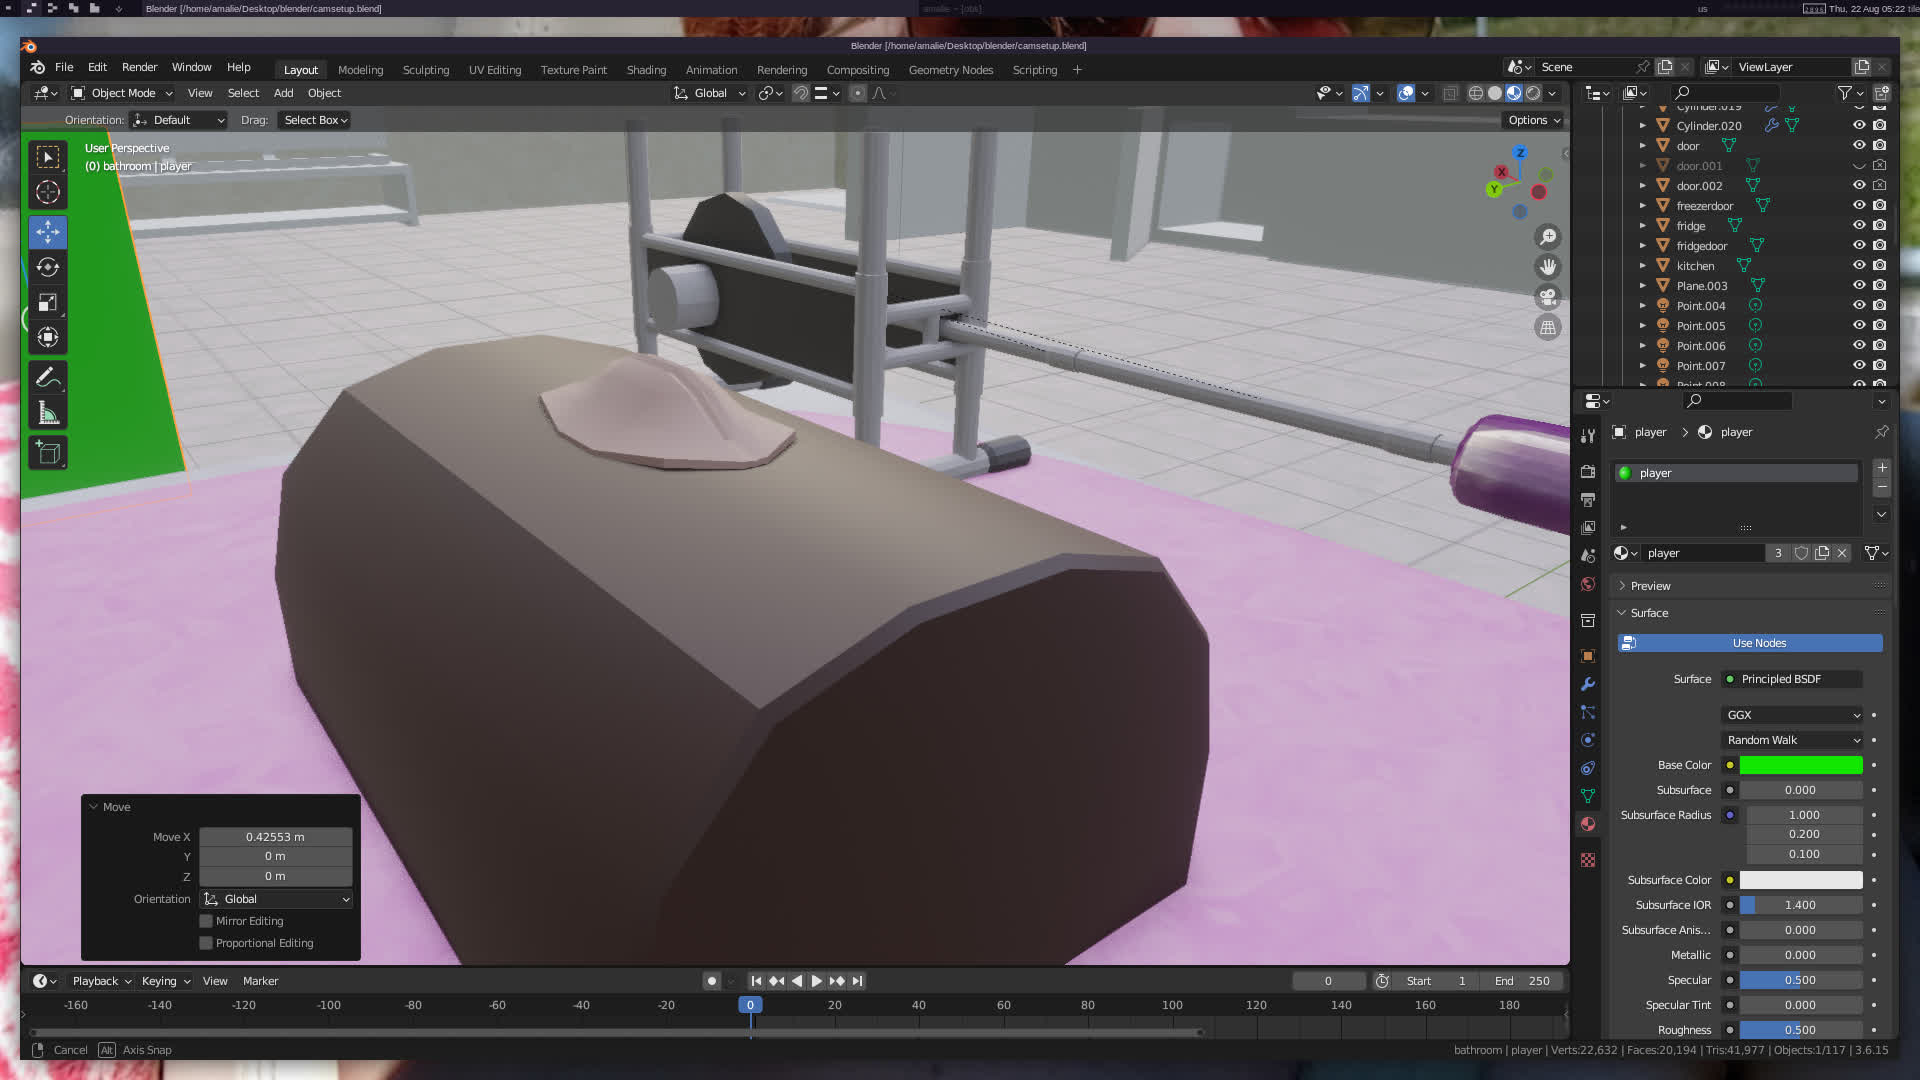
Task: Click the green Base Color swatch
Action: (1800, 765)
